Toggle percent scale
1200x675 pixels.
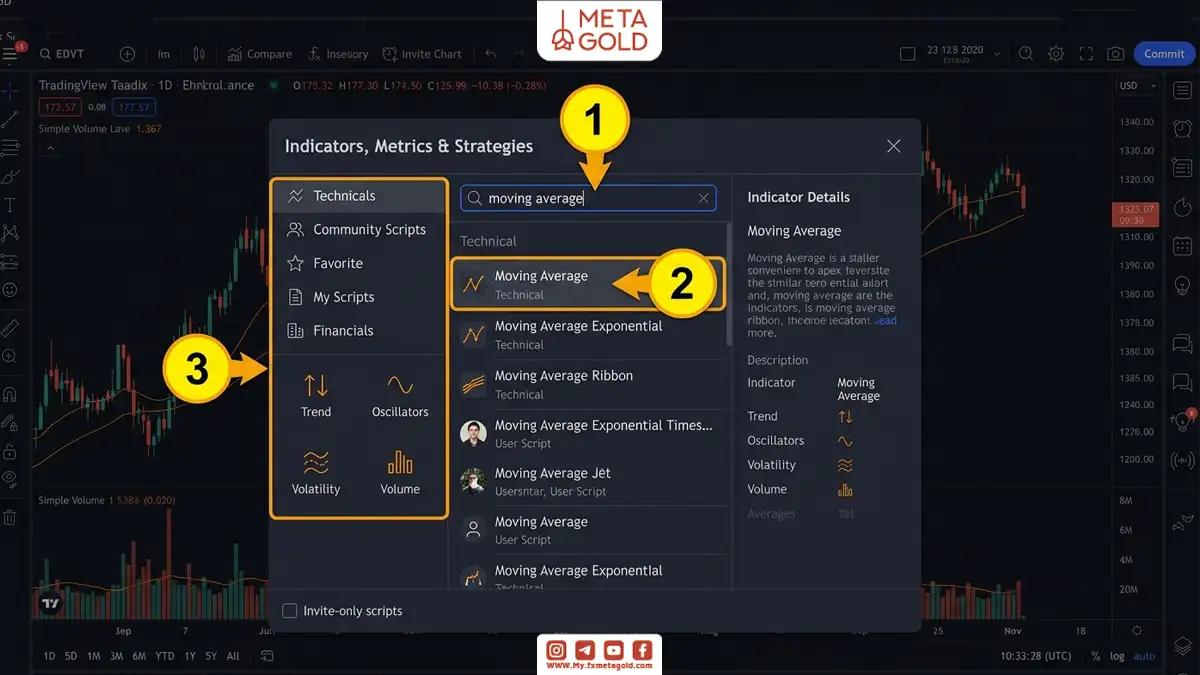pyautogui.click(x=1096, y=656)
